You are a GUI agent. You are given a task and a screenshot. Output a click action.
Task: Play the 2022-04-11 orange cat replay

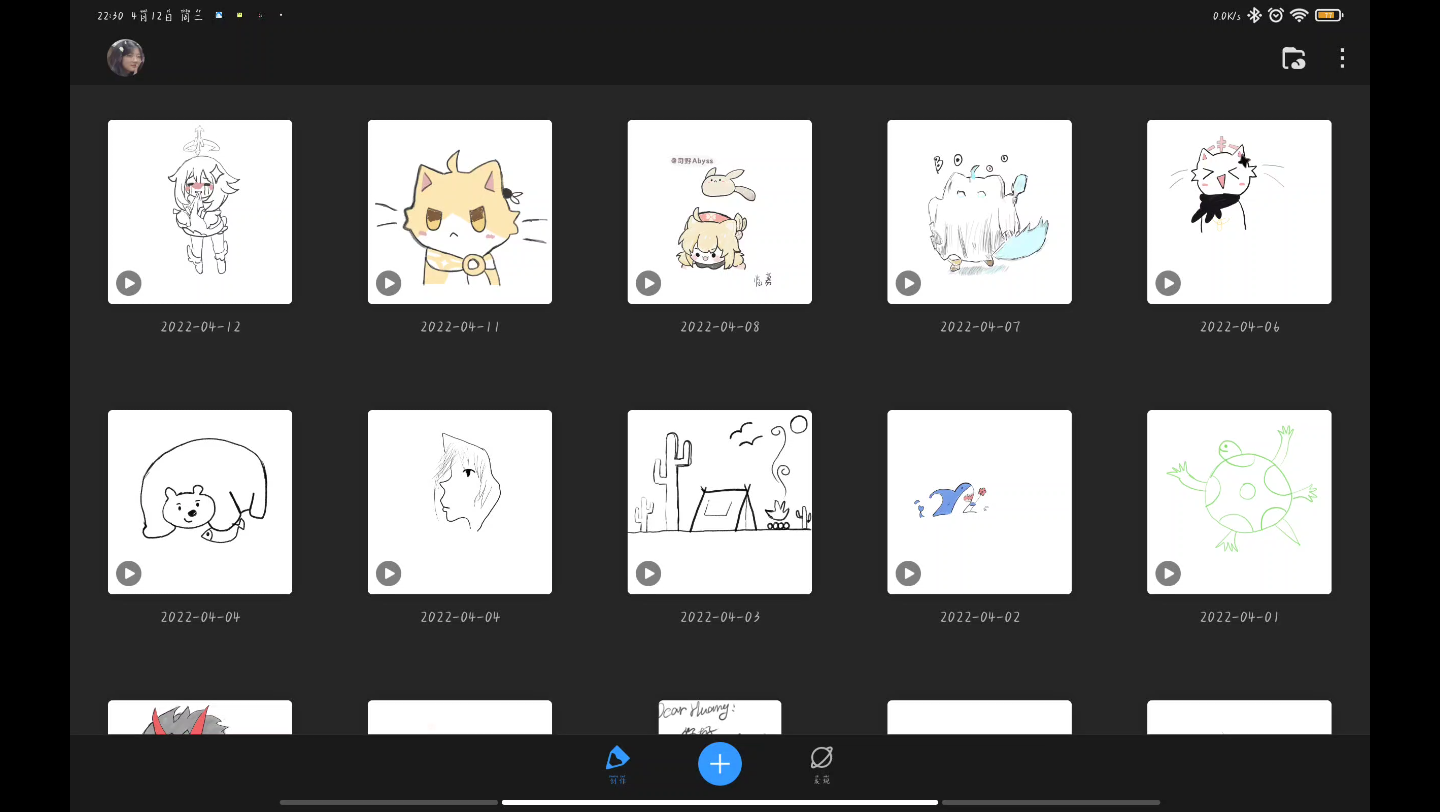[389, 283]
